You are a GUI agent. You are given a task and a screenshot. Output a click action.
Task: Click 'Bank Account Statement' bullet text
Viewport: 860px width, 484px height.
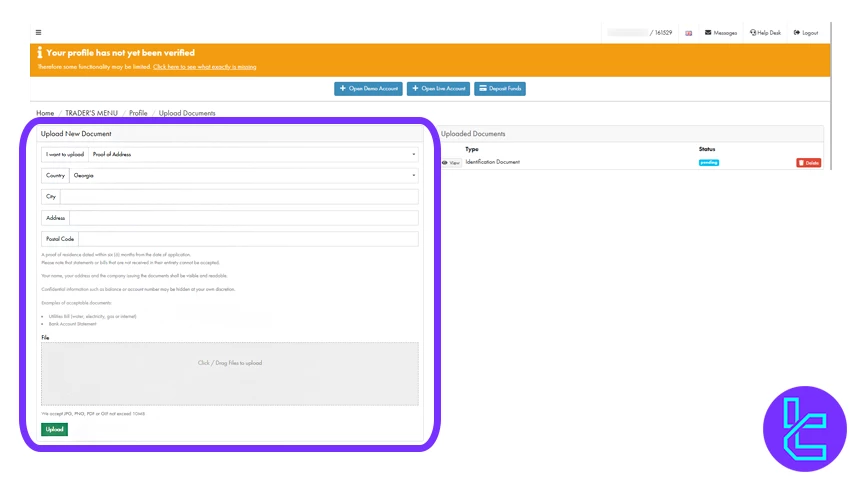(72, 324)
